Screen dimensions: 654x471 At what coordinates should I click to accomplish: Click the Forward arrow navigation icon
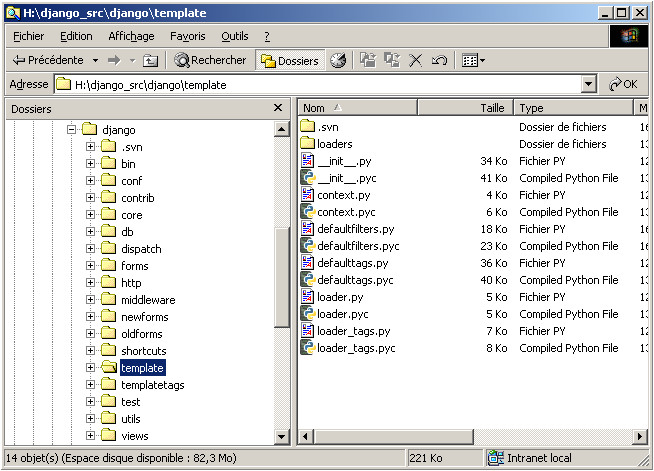[x=114, y=61]
